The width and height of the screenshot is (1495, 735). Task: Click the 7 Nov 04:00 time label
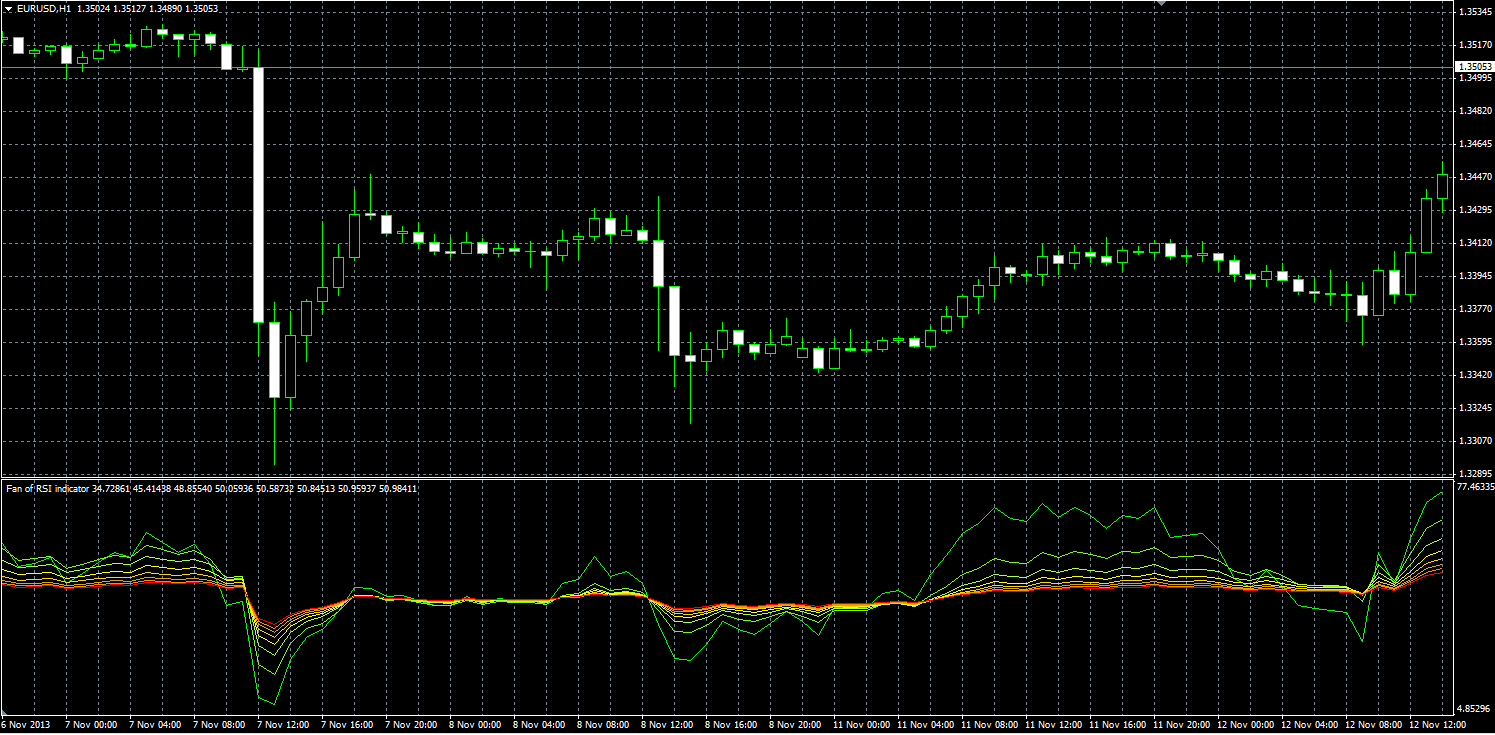pyautogui.click(x=156, y=725)
